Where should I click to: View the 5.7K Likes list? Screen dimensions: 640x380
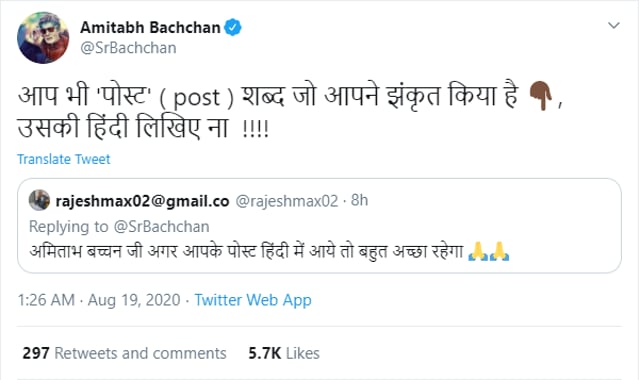(284, 353)
